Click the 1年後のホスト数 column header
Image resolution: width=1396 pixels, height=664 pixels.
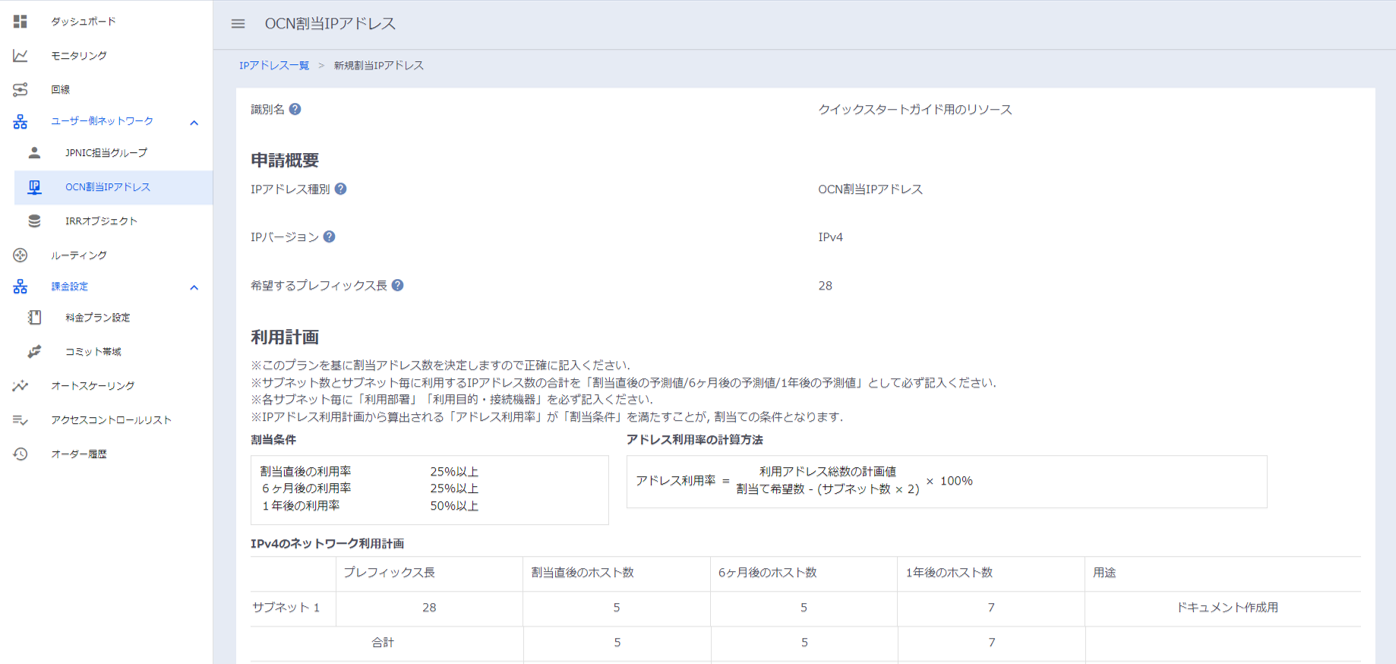[949, 573]
